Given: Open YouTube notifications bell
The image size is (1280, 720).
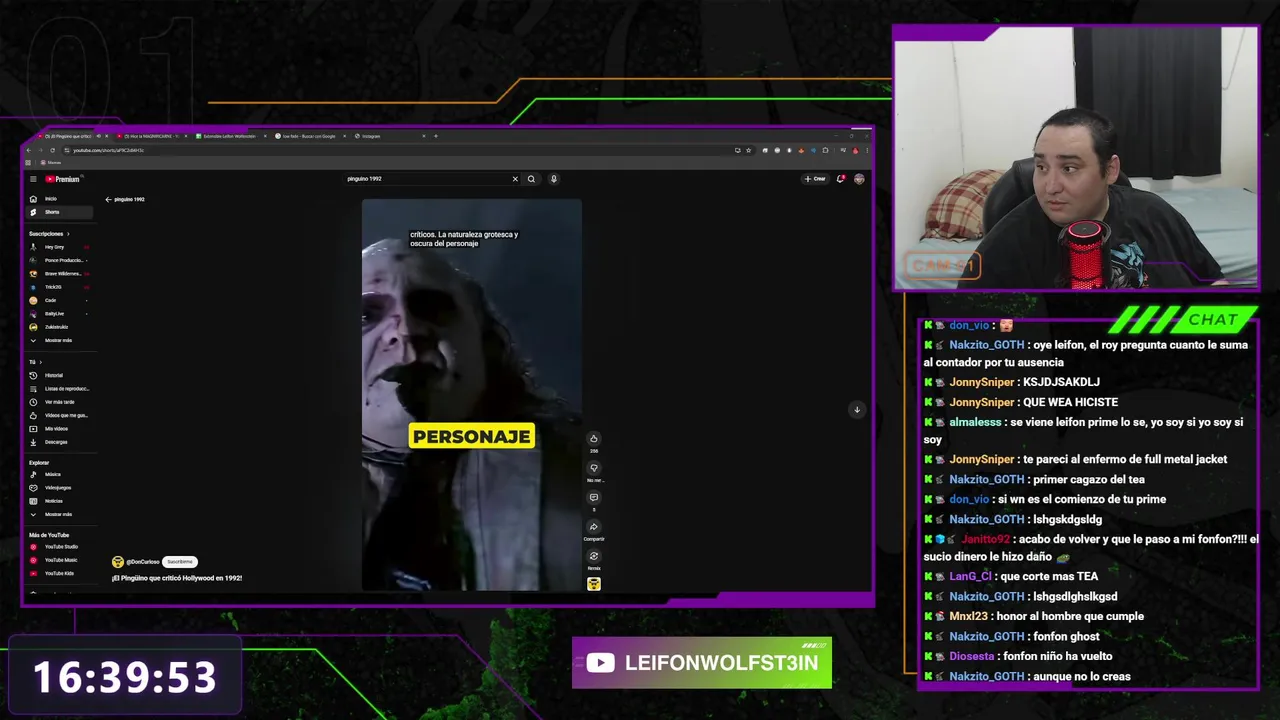Looking at the screenshot, I should [x=841, y=179].
